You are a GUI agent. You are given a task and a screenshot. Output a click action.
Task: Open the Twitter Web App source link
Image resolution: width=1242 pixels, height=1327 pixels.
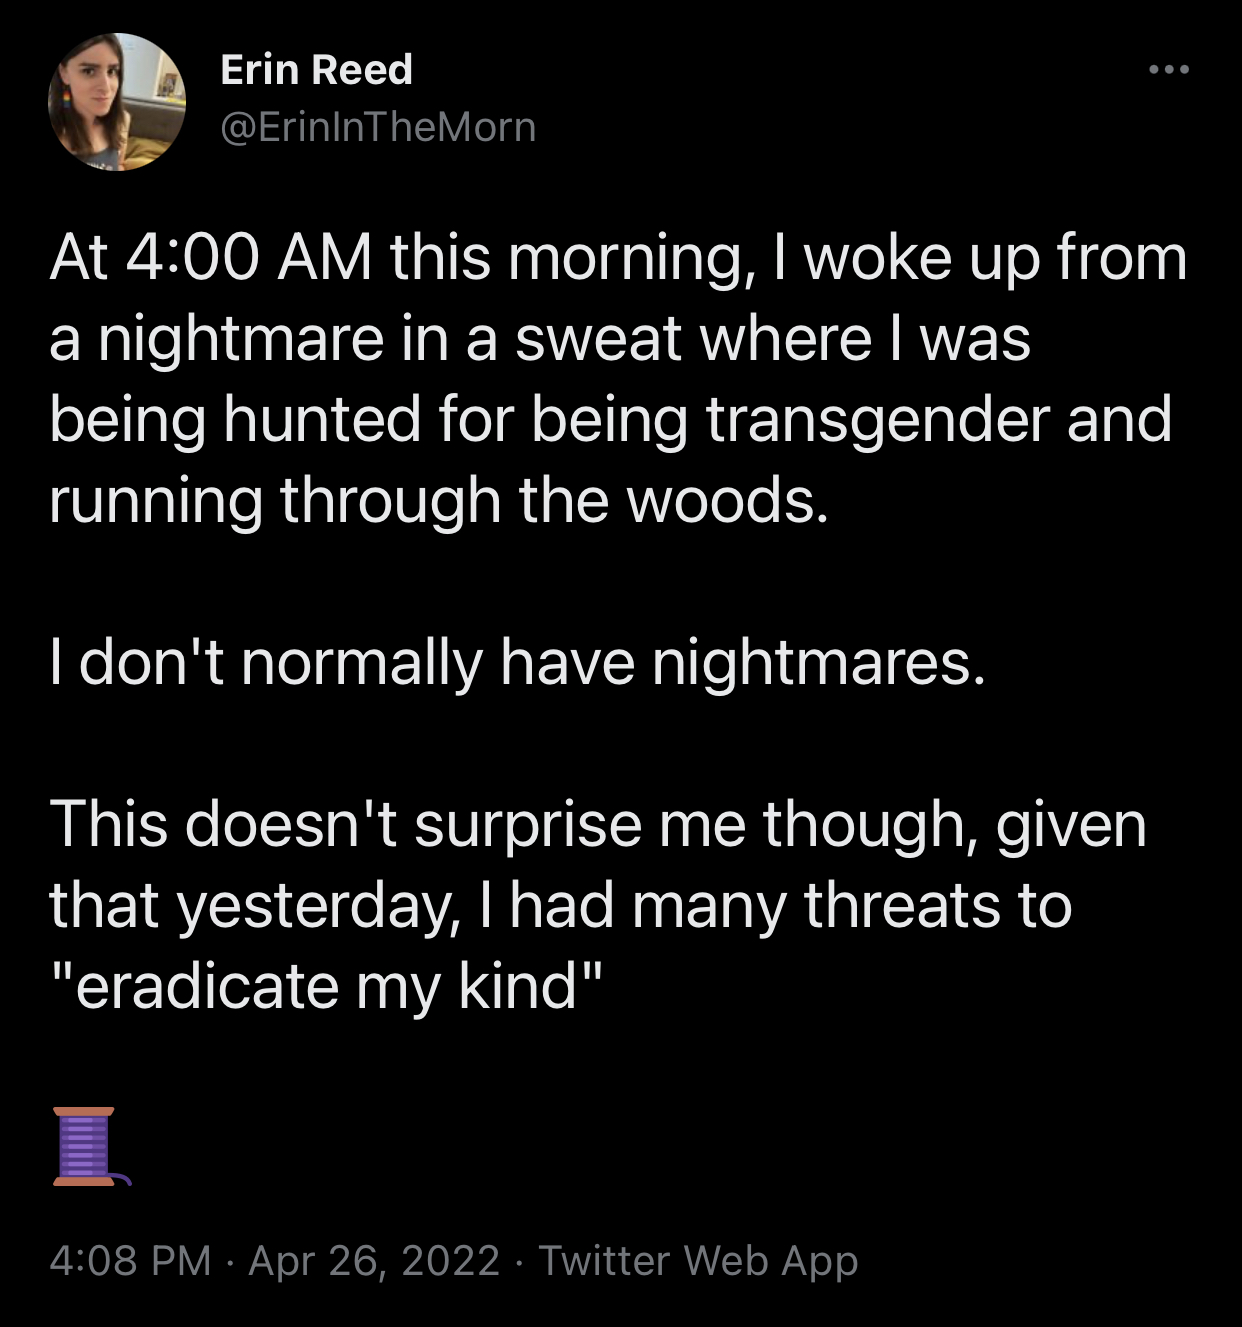point(698,1261)
